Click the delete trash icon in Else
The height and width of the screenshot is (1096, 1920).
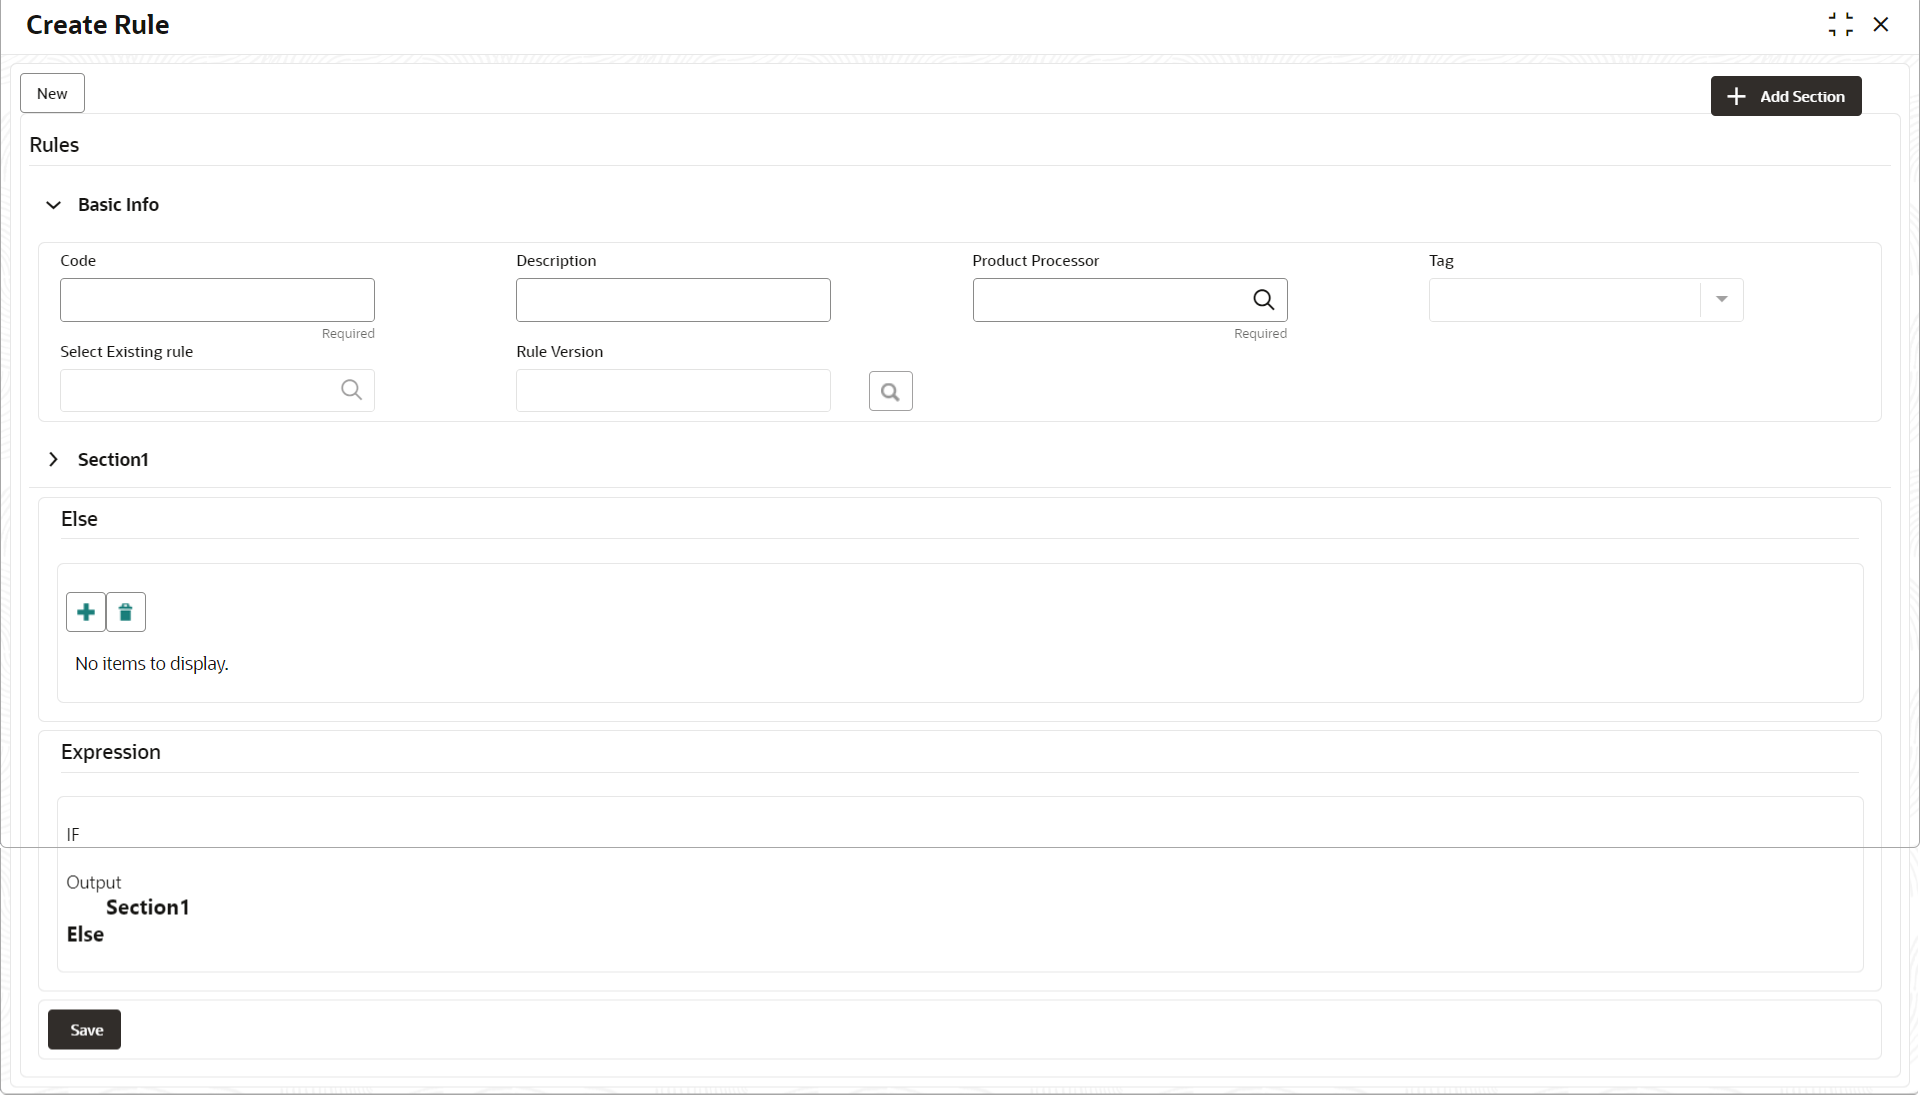point(125,612)
